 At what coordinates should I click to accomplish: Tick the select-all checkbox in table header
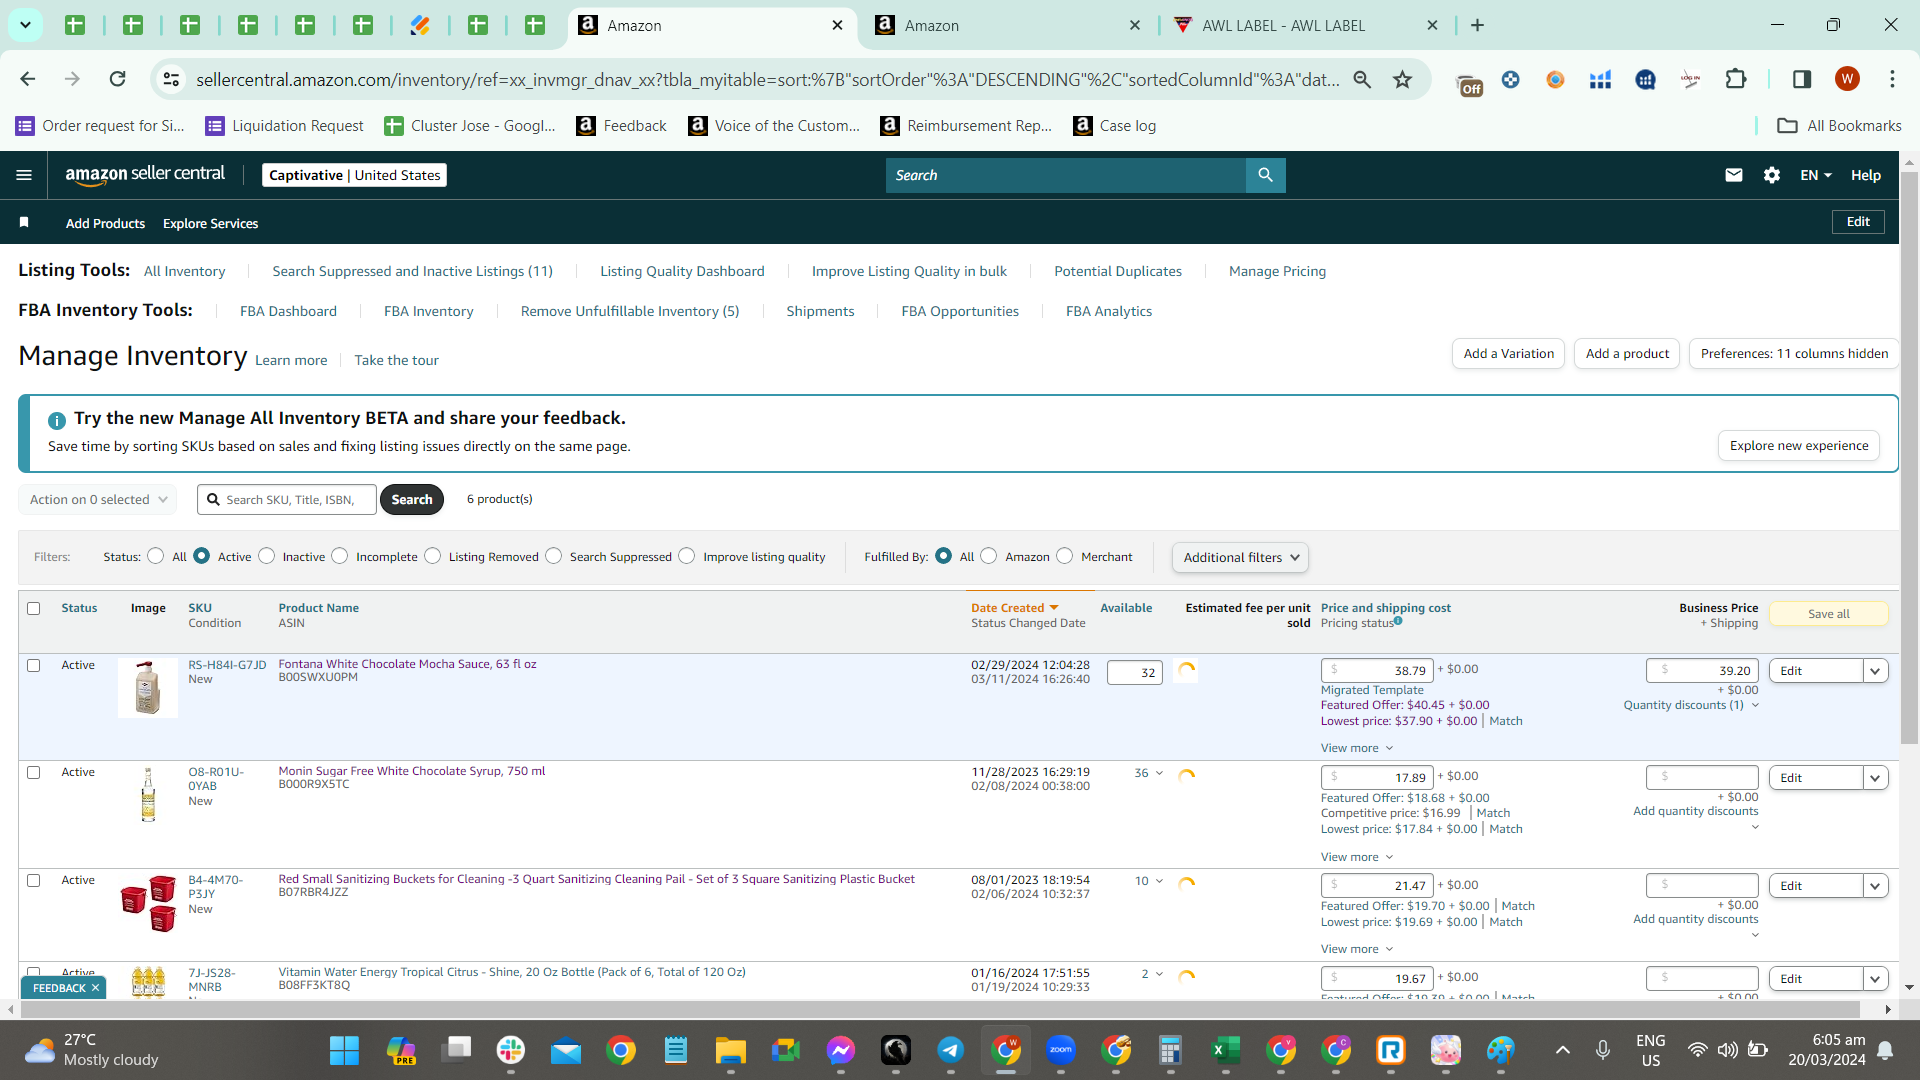pos(34,608)
